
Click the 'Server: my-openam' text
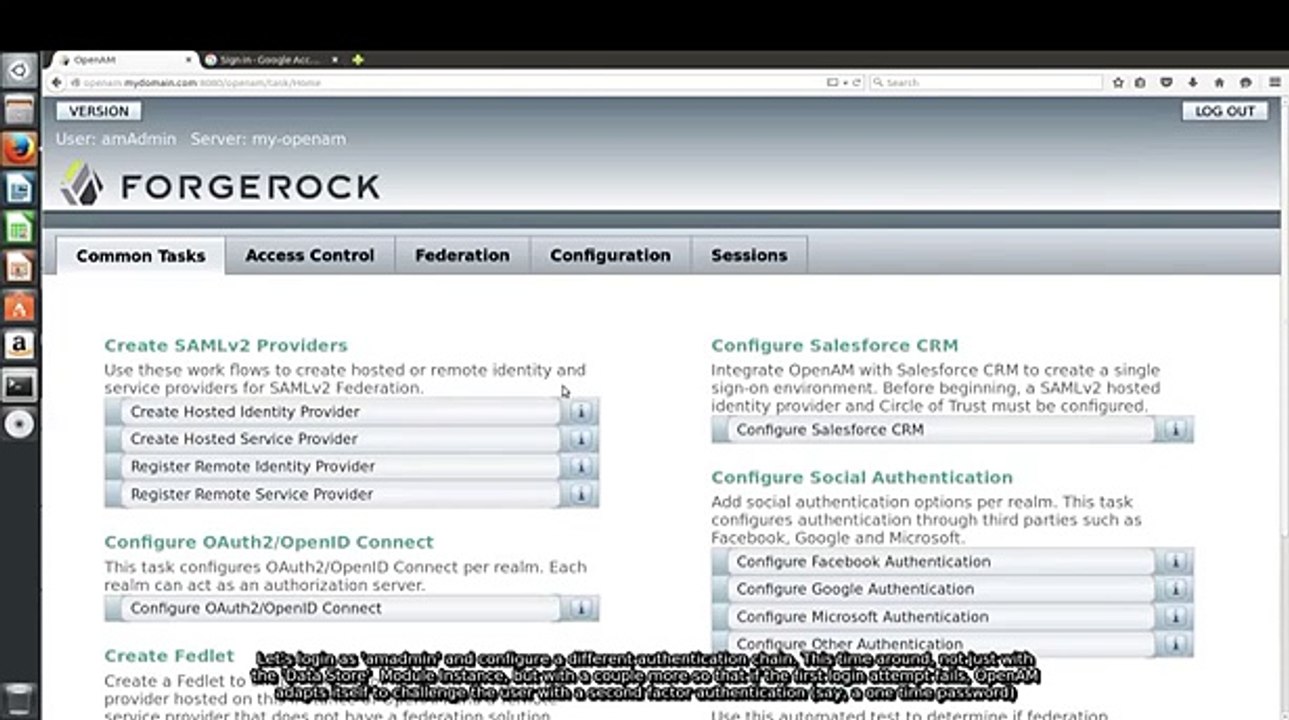[x=268, y=139]
